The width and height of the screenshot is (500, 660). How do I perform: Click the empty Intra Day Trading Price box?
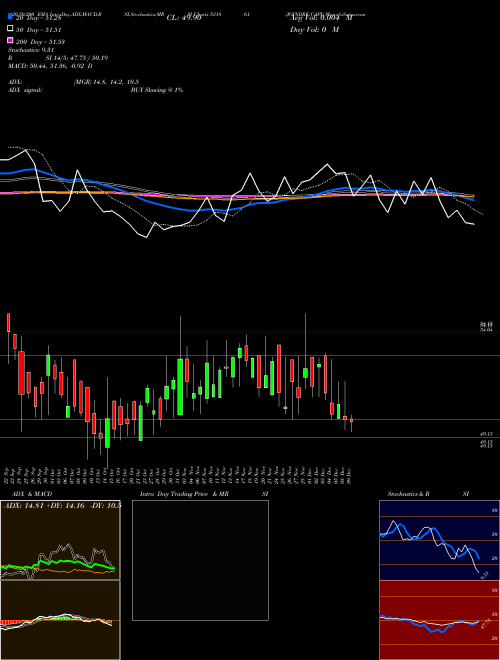200,560
